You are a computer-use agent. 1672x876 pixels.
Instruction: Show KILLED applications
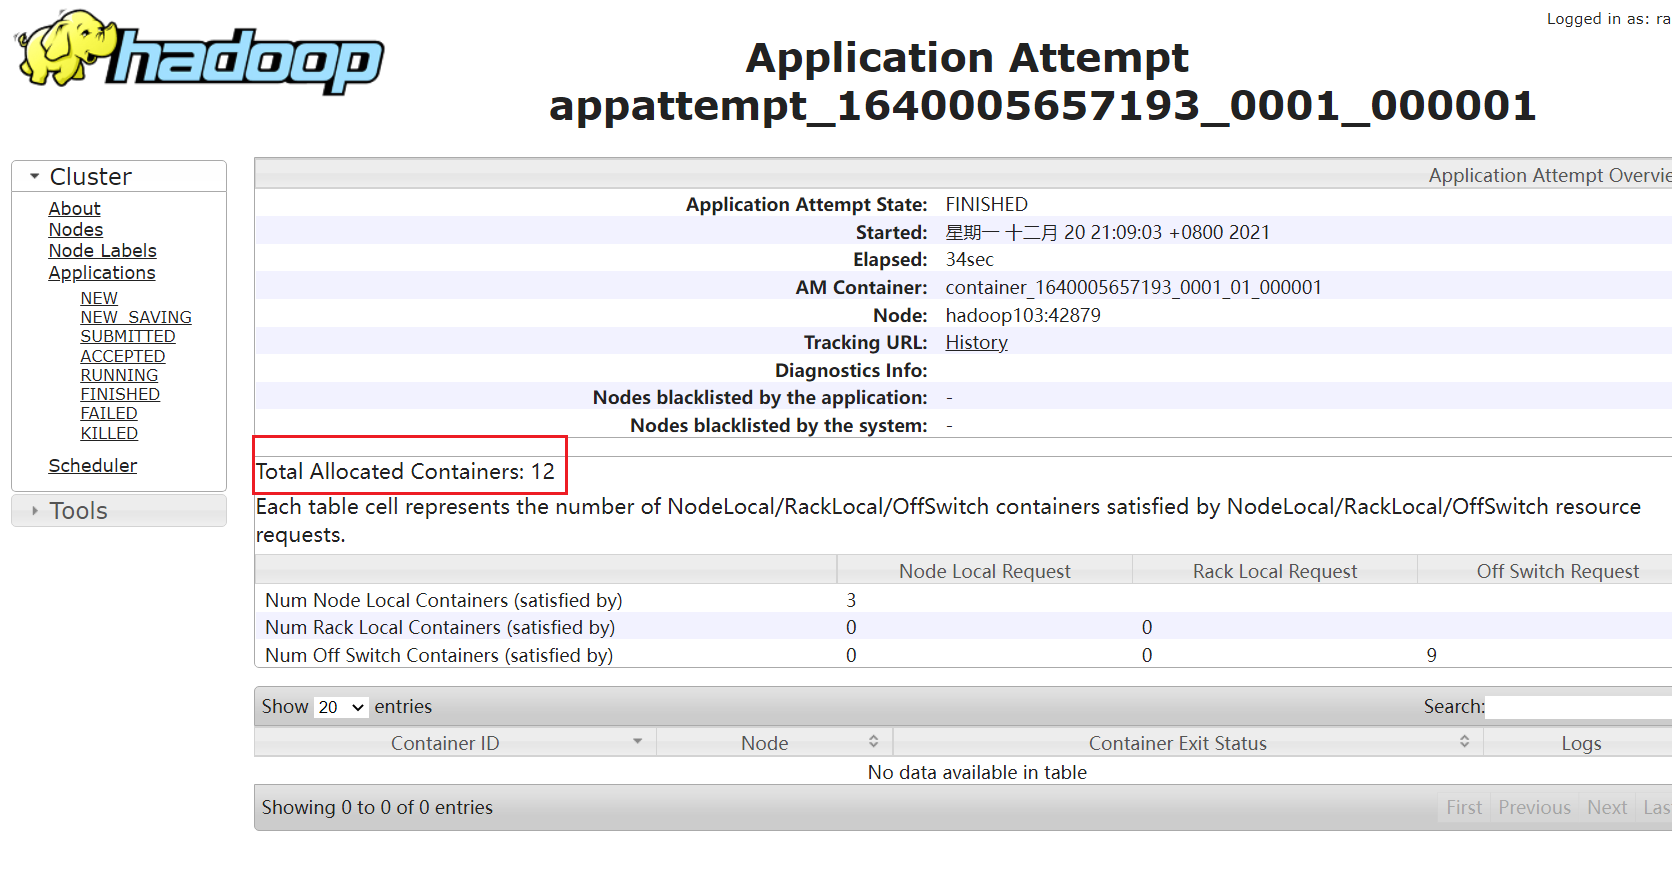109,433
